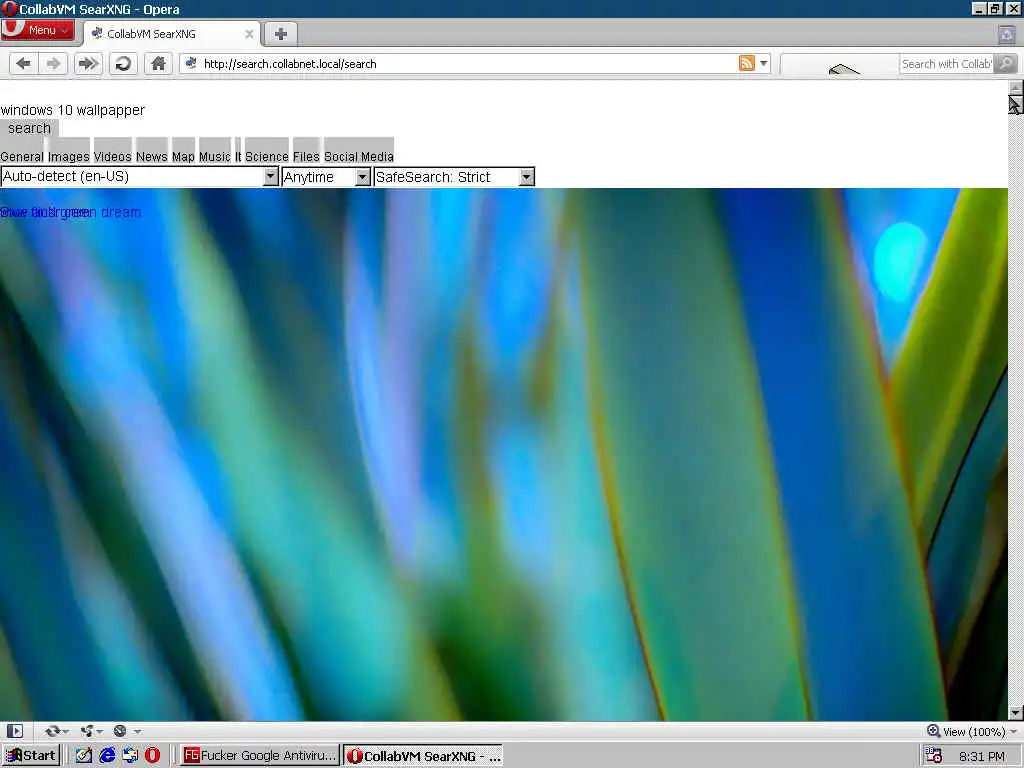Open the View (100%) zoom control
The width and height of the screenshot is (1024, 768).
(x=972, y=731)
